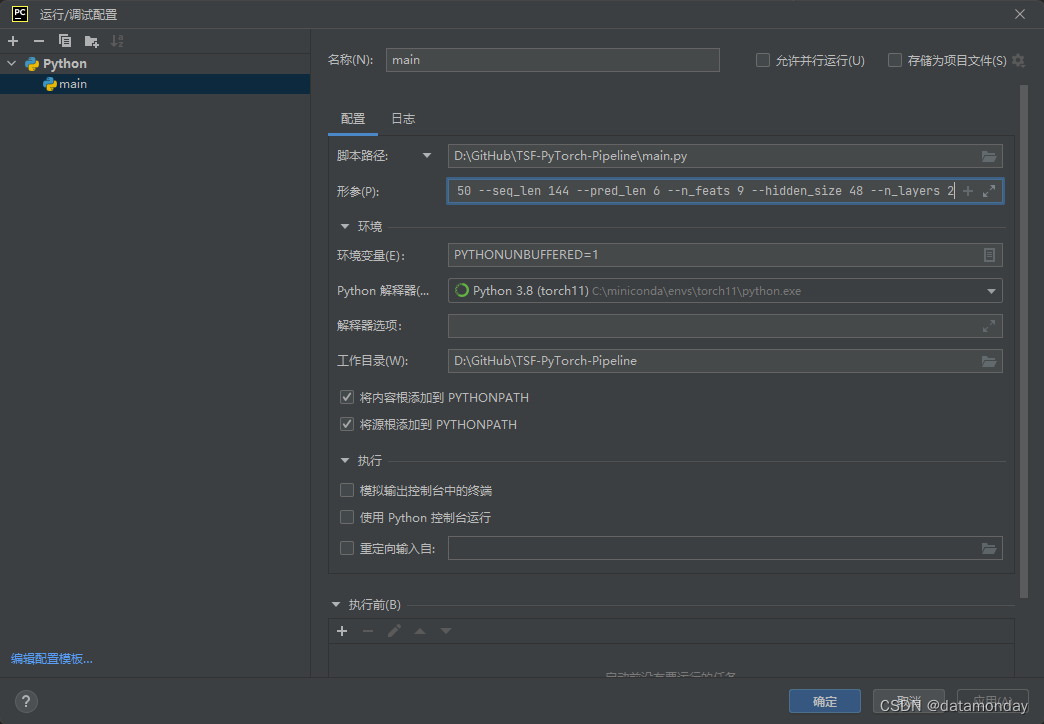The image size is (1044, 724).
Task: Expand the interpreter options field
Action: point(989,326)
